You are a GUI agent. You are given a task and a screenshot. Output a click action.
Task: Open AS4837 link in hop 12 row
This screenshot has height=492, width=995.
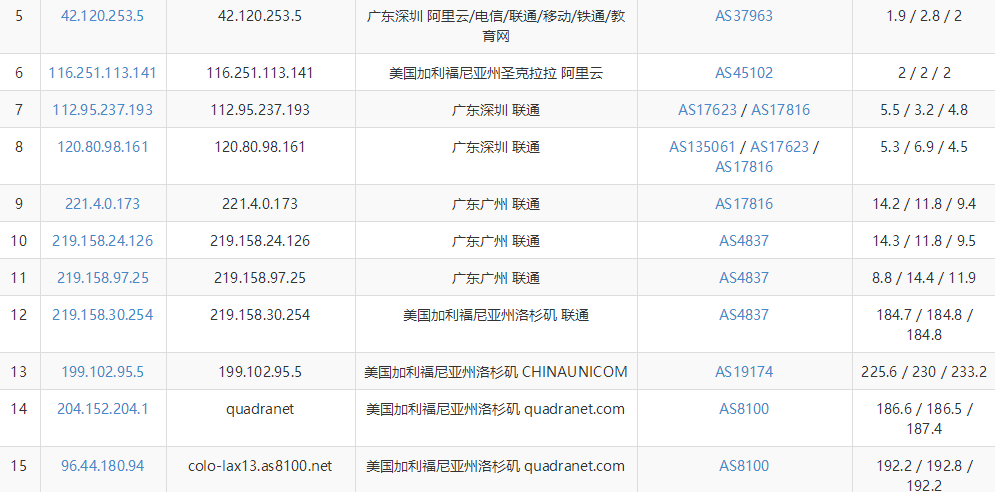point(744,314)
